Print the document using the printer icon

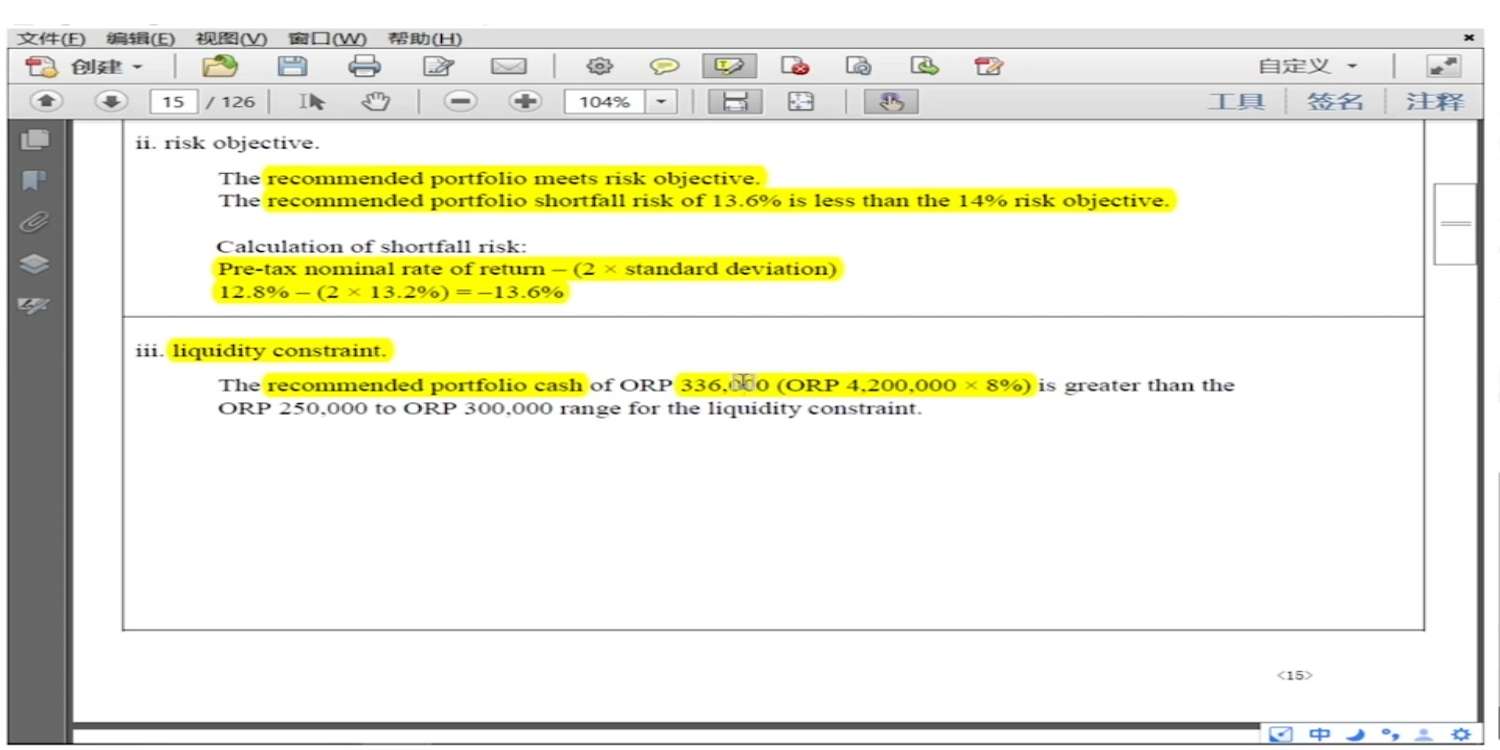364,67
